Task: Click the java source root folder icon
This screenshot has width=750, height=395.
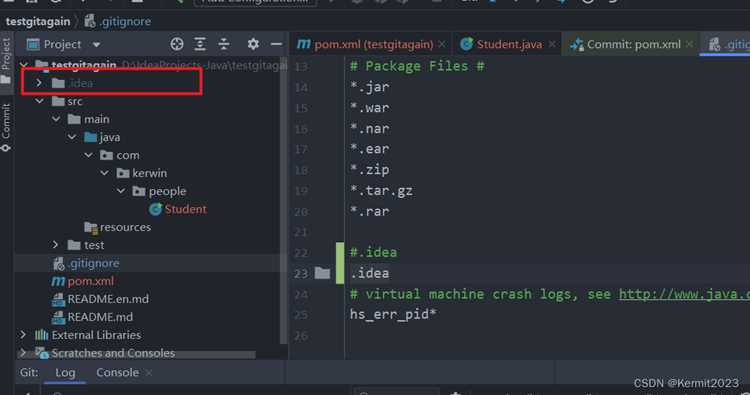Action: pyautogui.click(x=90, y=137)
